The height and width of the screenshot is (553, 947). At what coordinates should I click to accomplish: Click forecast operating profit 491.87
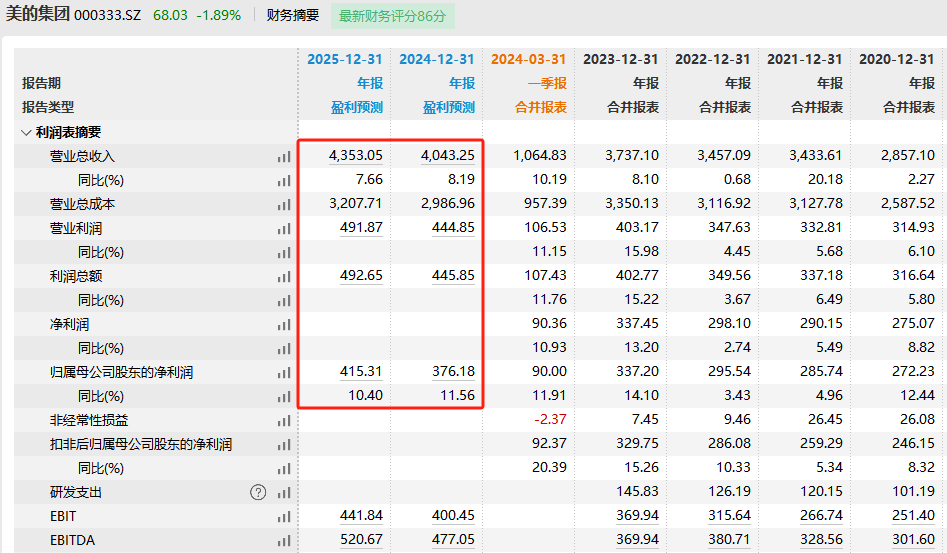361,228
